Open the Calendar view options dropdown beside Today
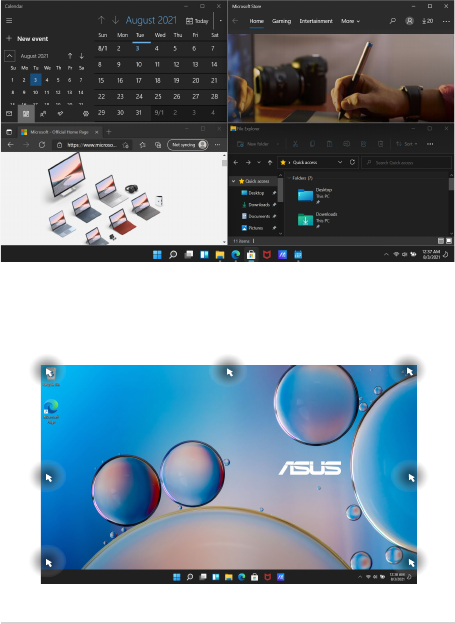Image resolution: width=455 pixels, height=624 pixels. [221, 21]
